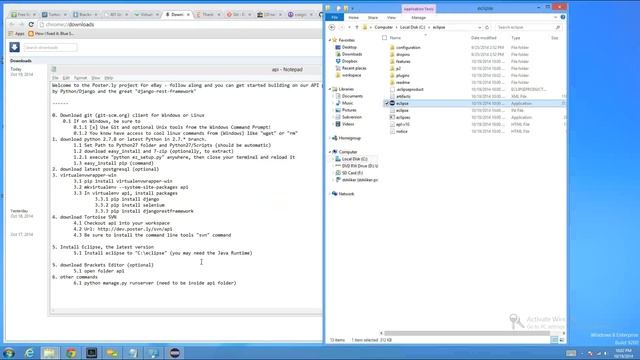
Task: Expand the Homegroup node
Action: point(330,138)
